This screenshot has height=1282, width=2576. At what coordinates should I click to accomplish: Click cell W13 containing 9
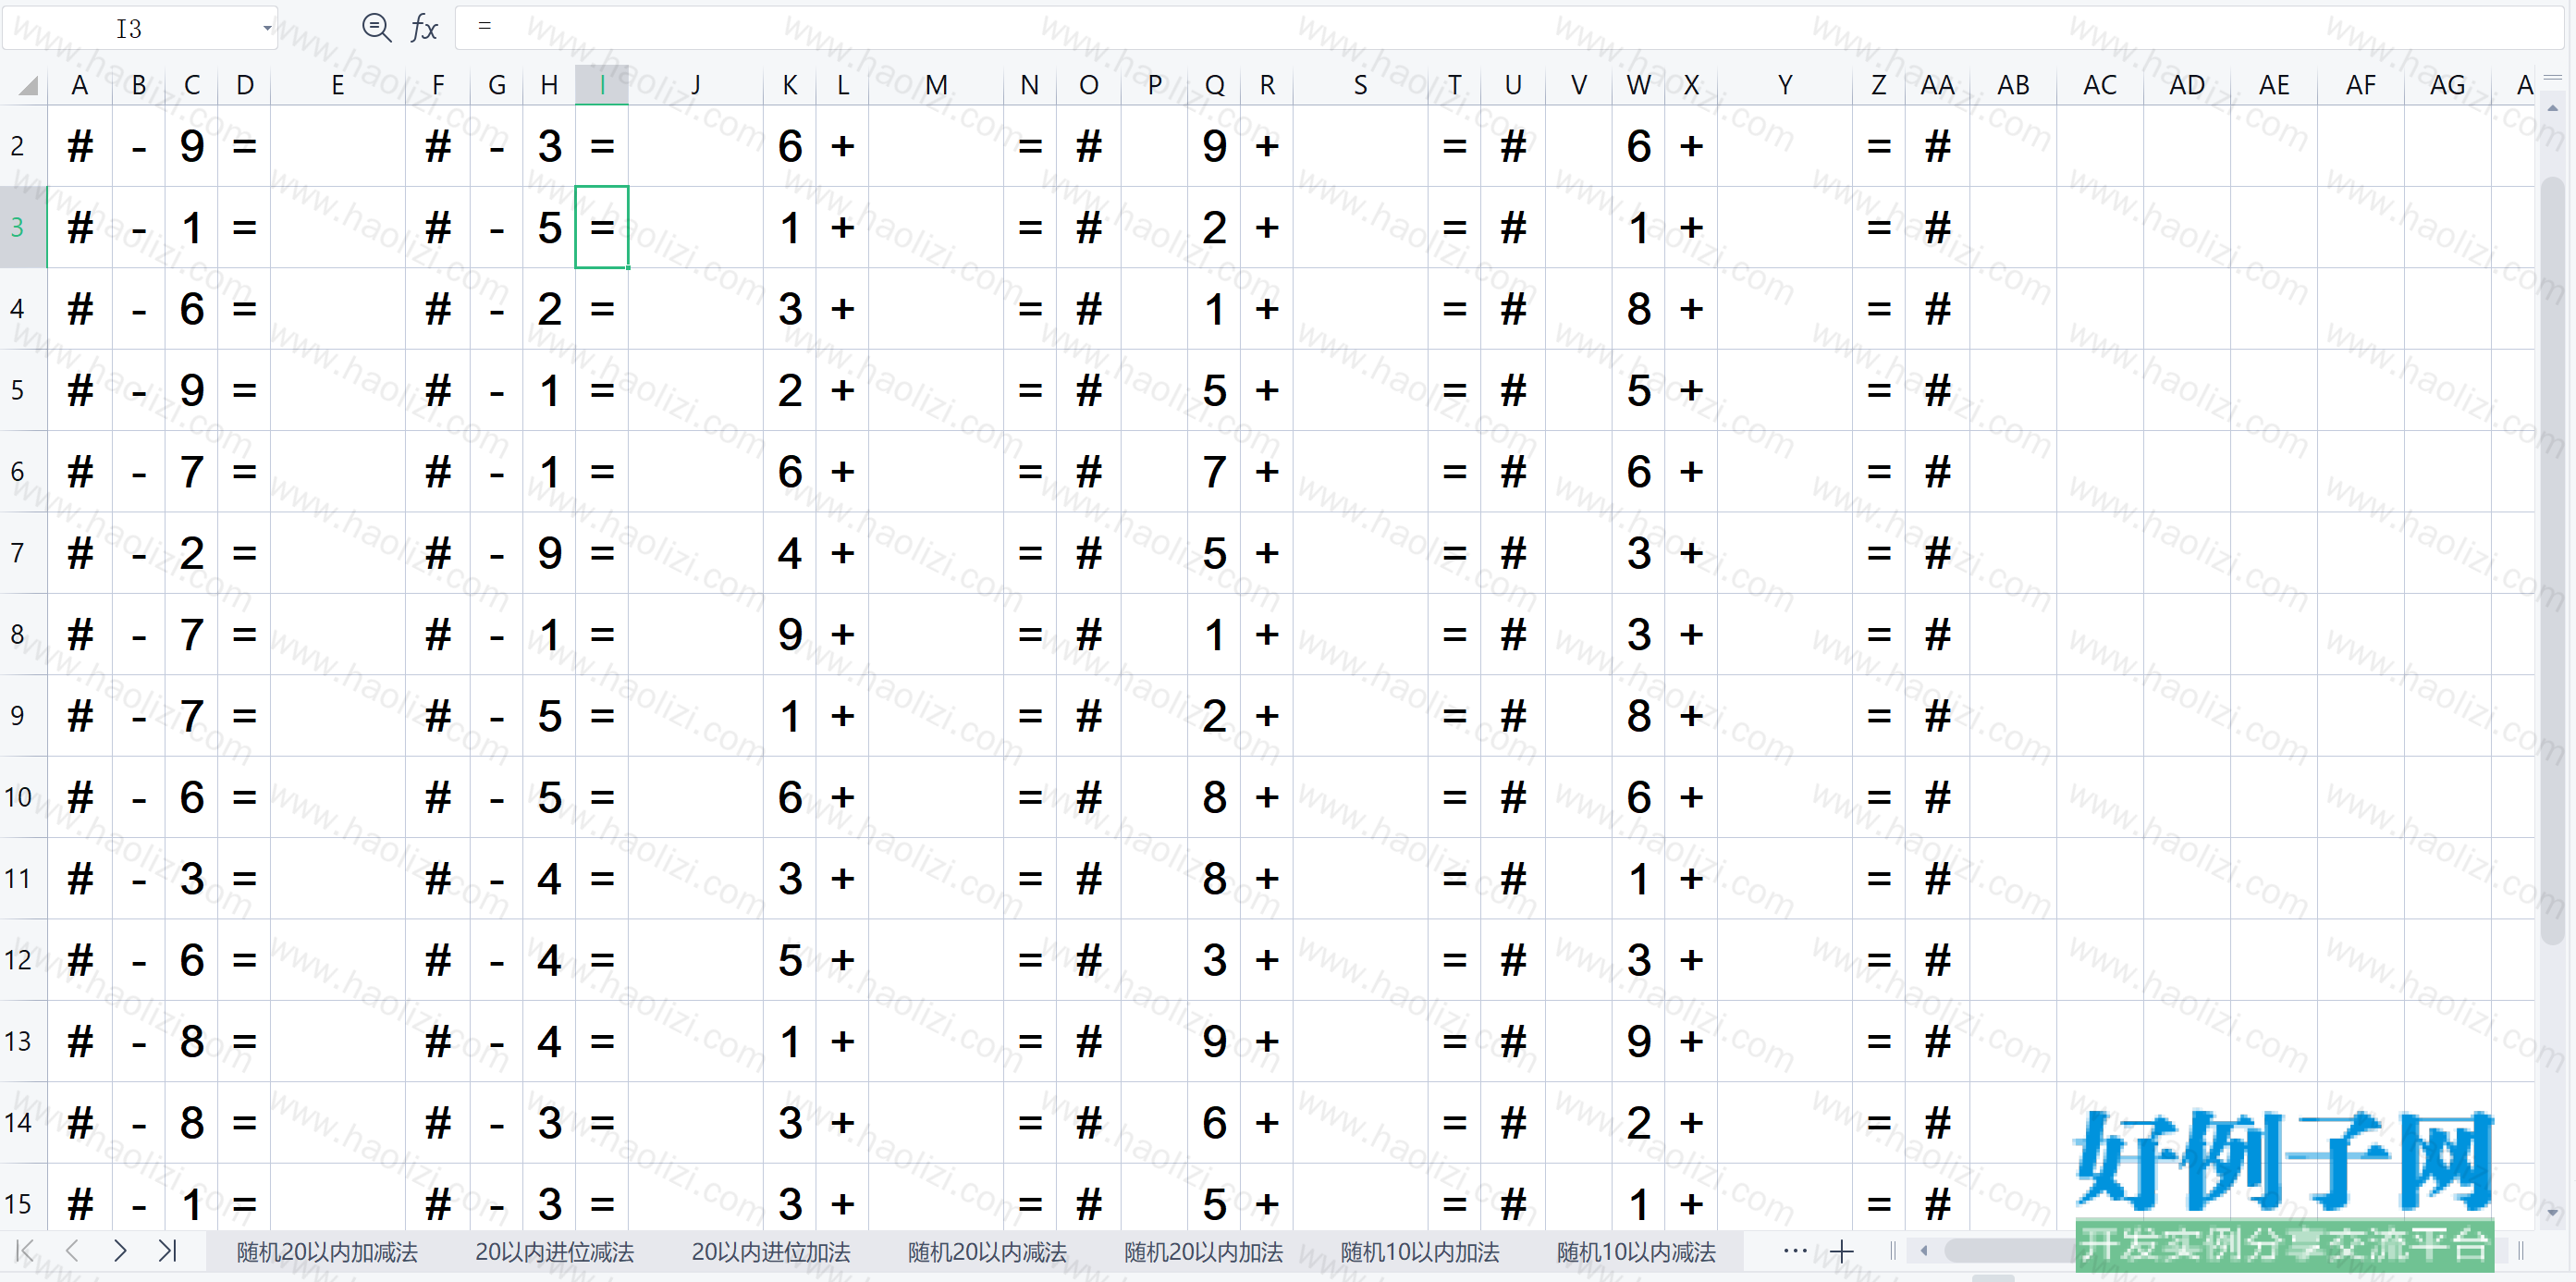(x=1638, y=1041)
